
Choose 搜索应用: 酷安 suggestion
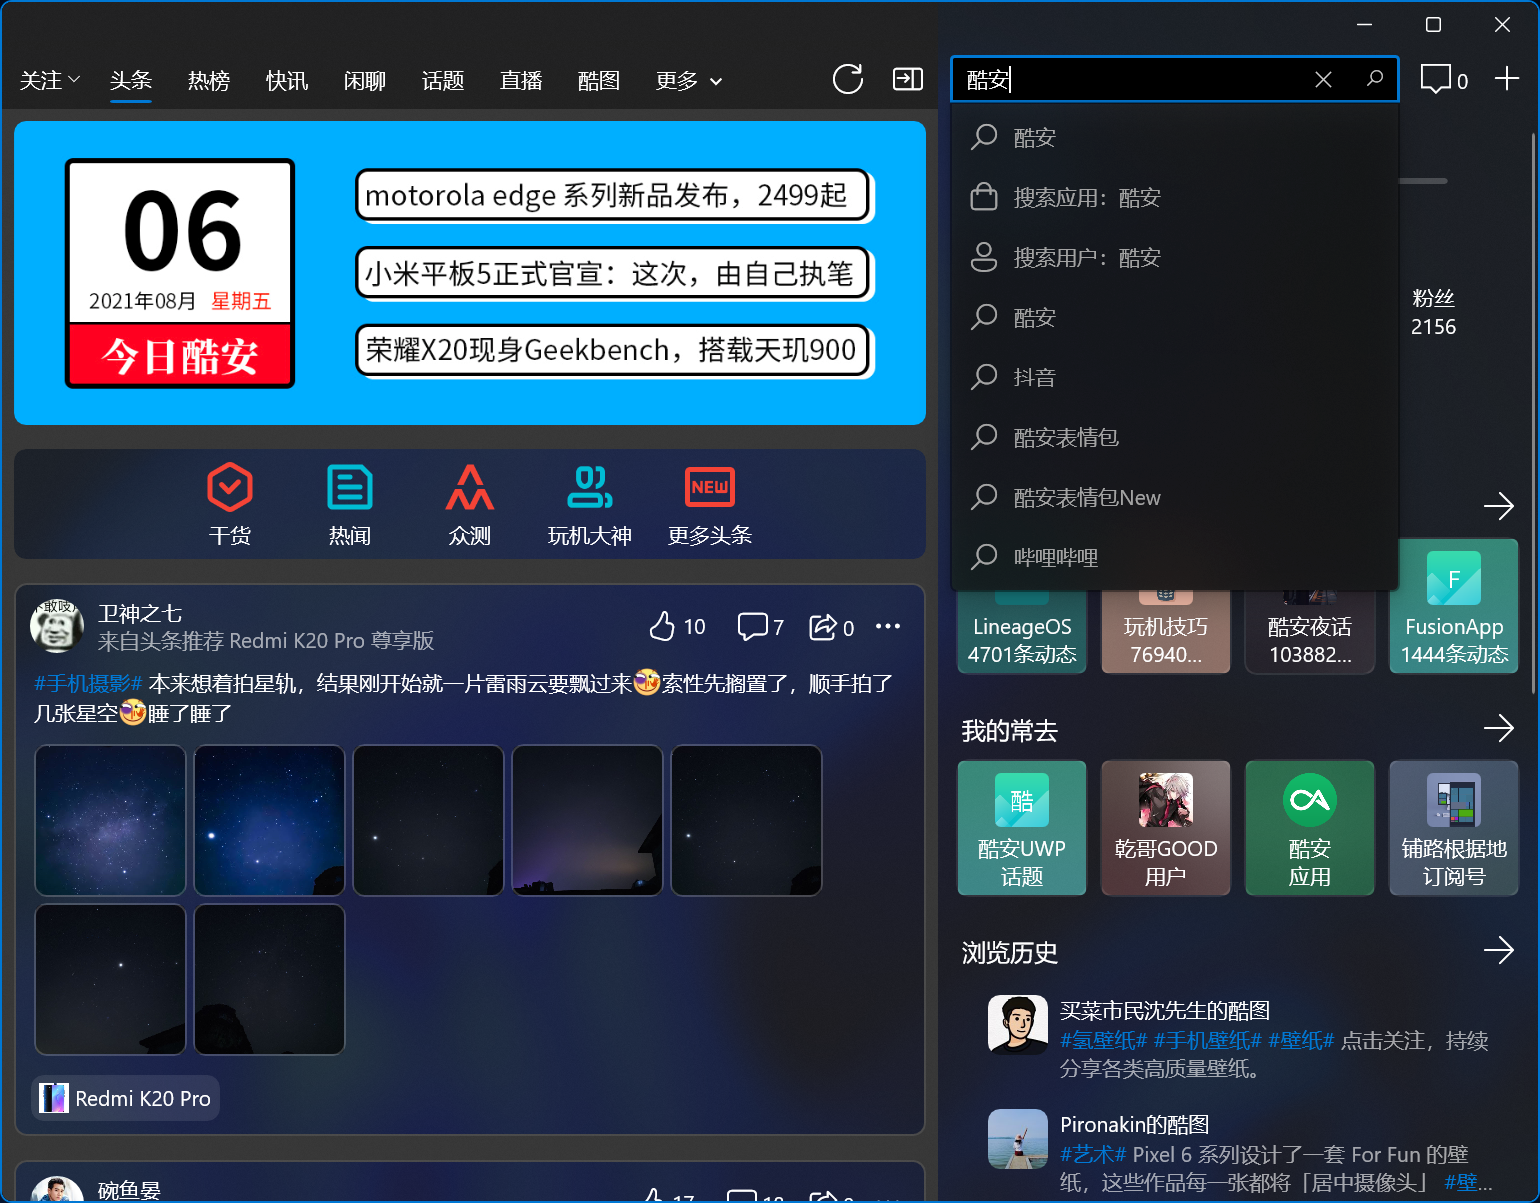[1174, 197]
